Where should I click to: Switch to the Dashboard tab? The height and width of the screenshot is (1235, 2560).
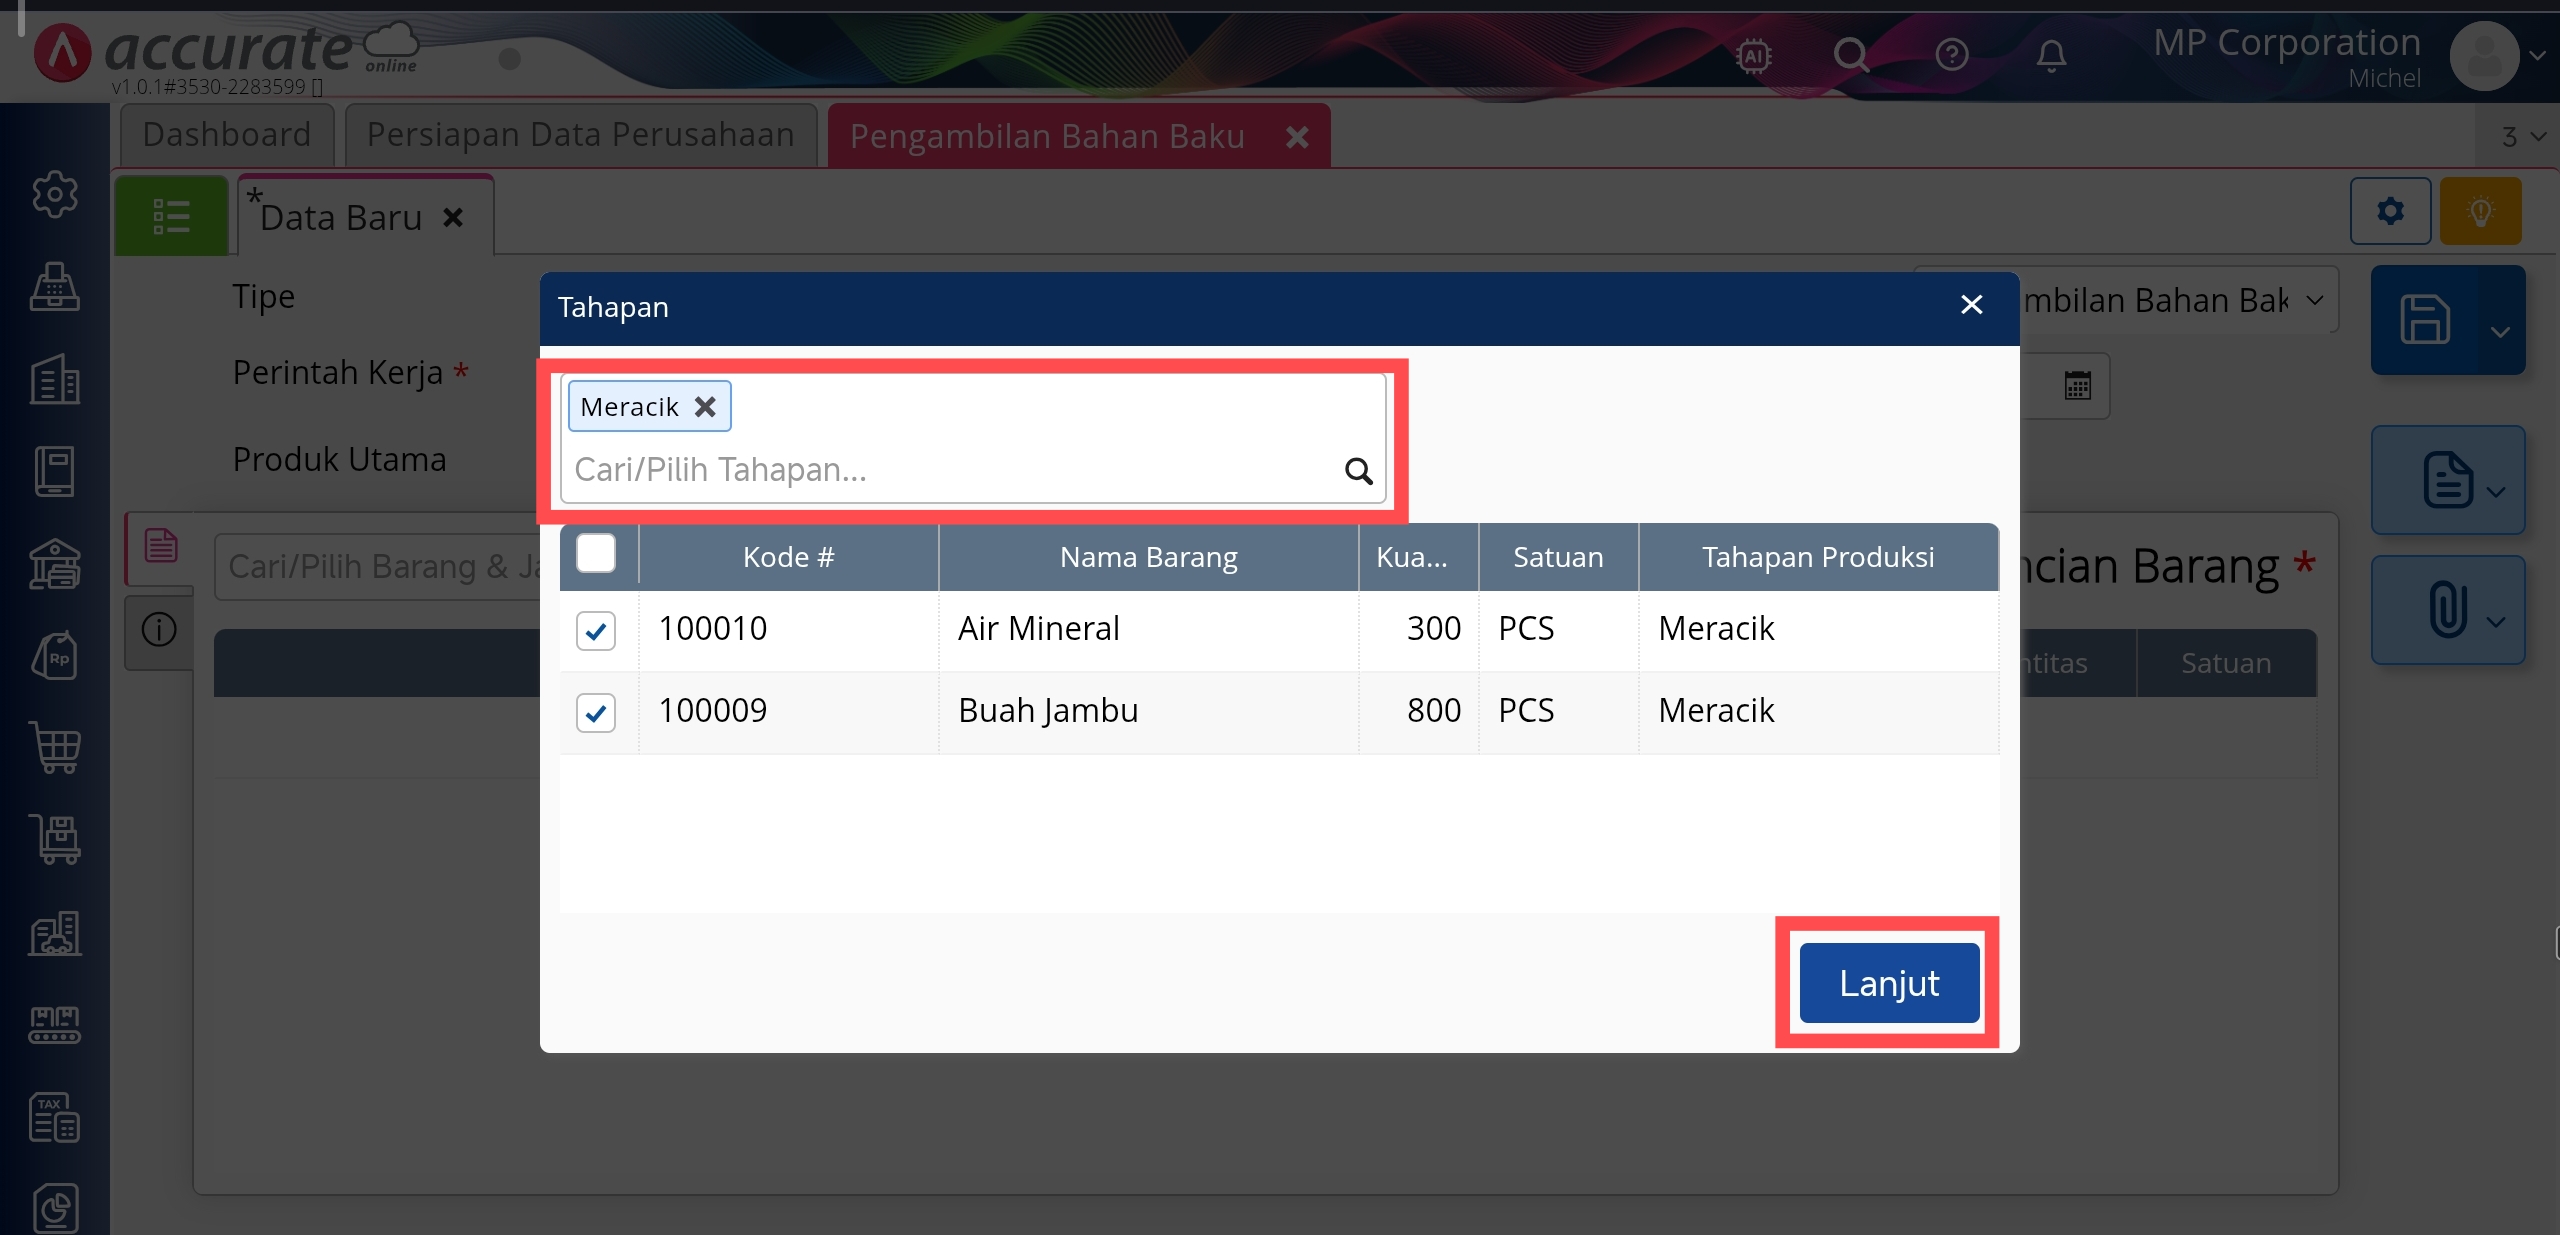[227, 135]
